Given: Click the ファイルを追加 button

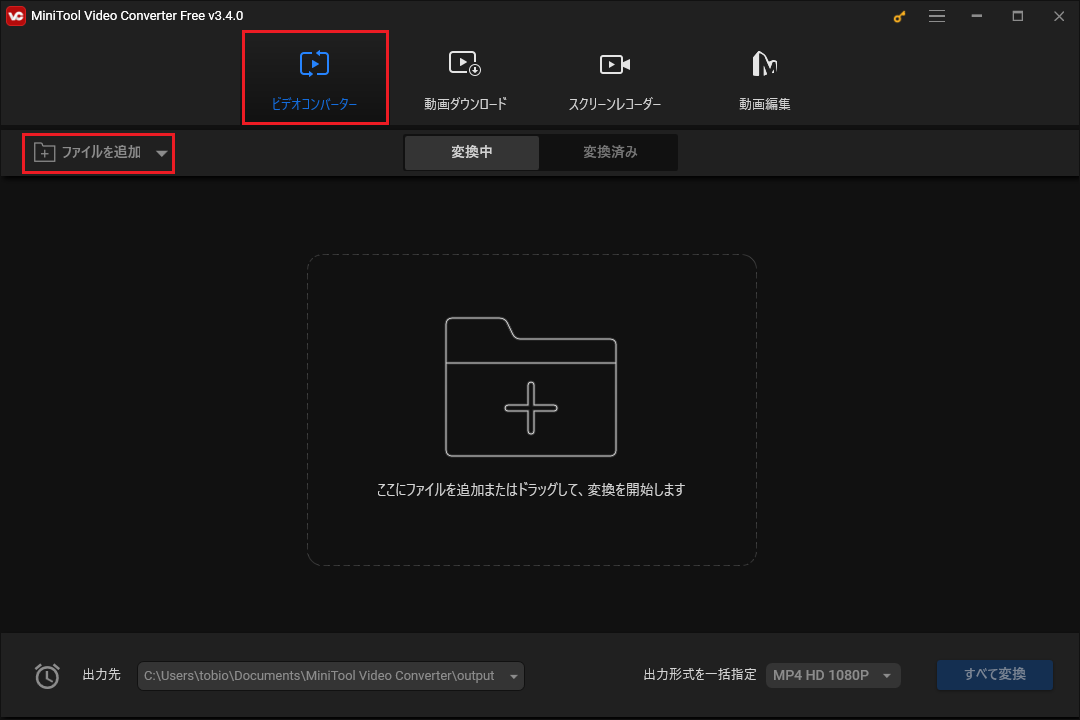Looking at the screenshot, I should pyautogui.click(x=88, y=152).
